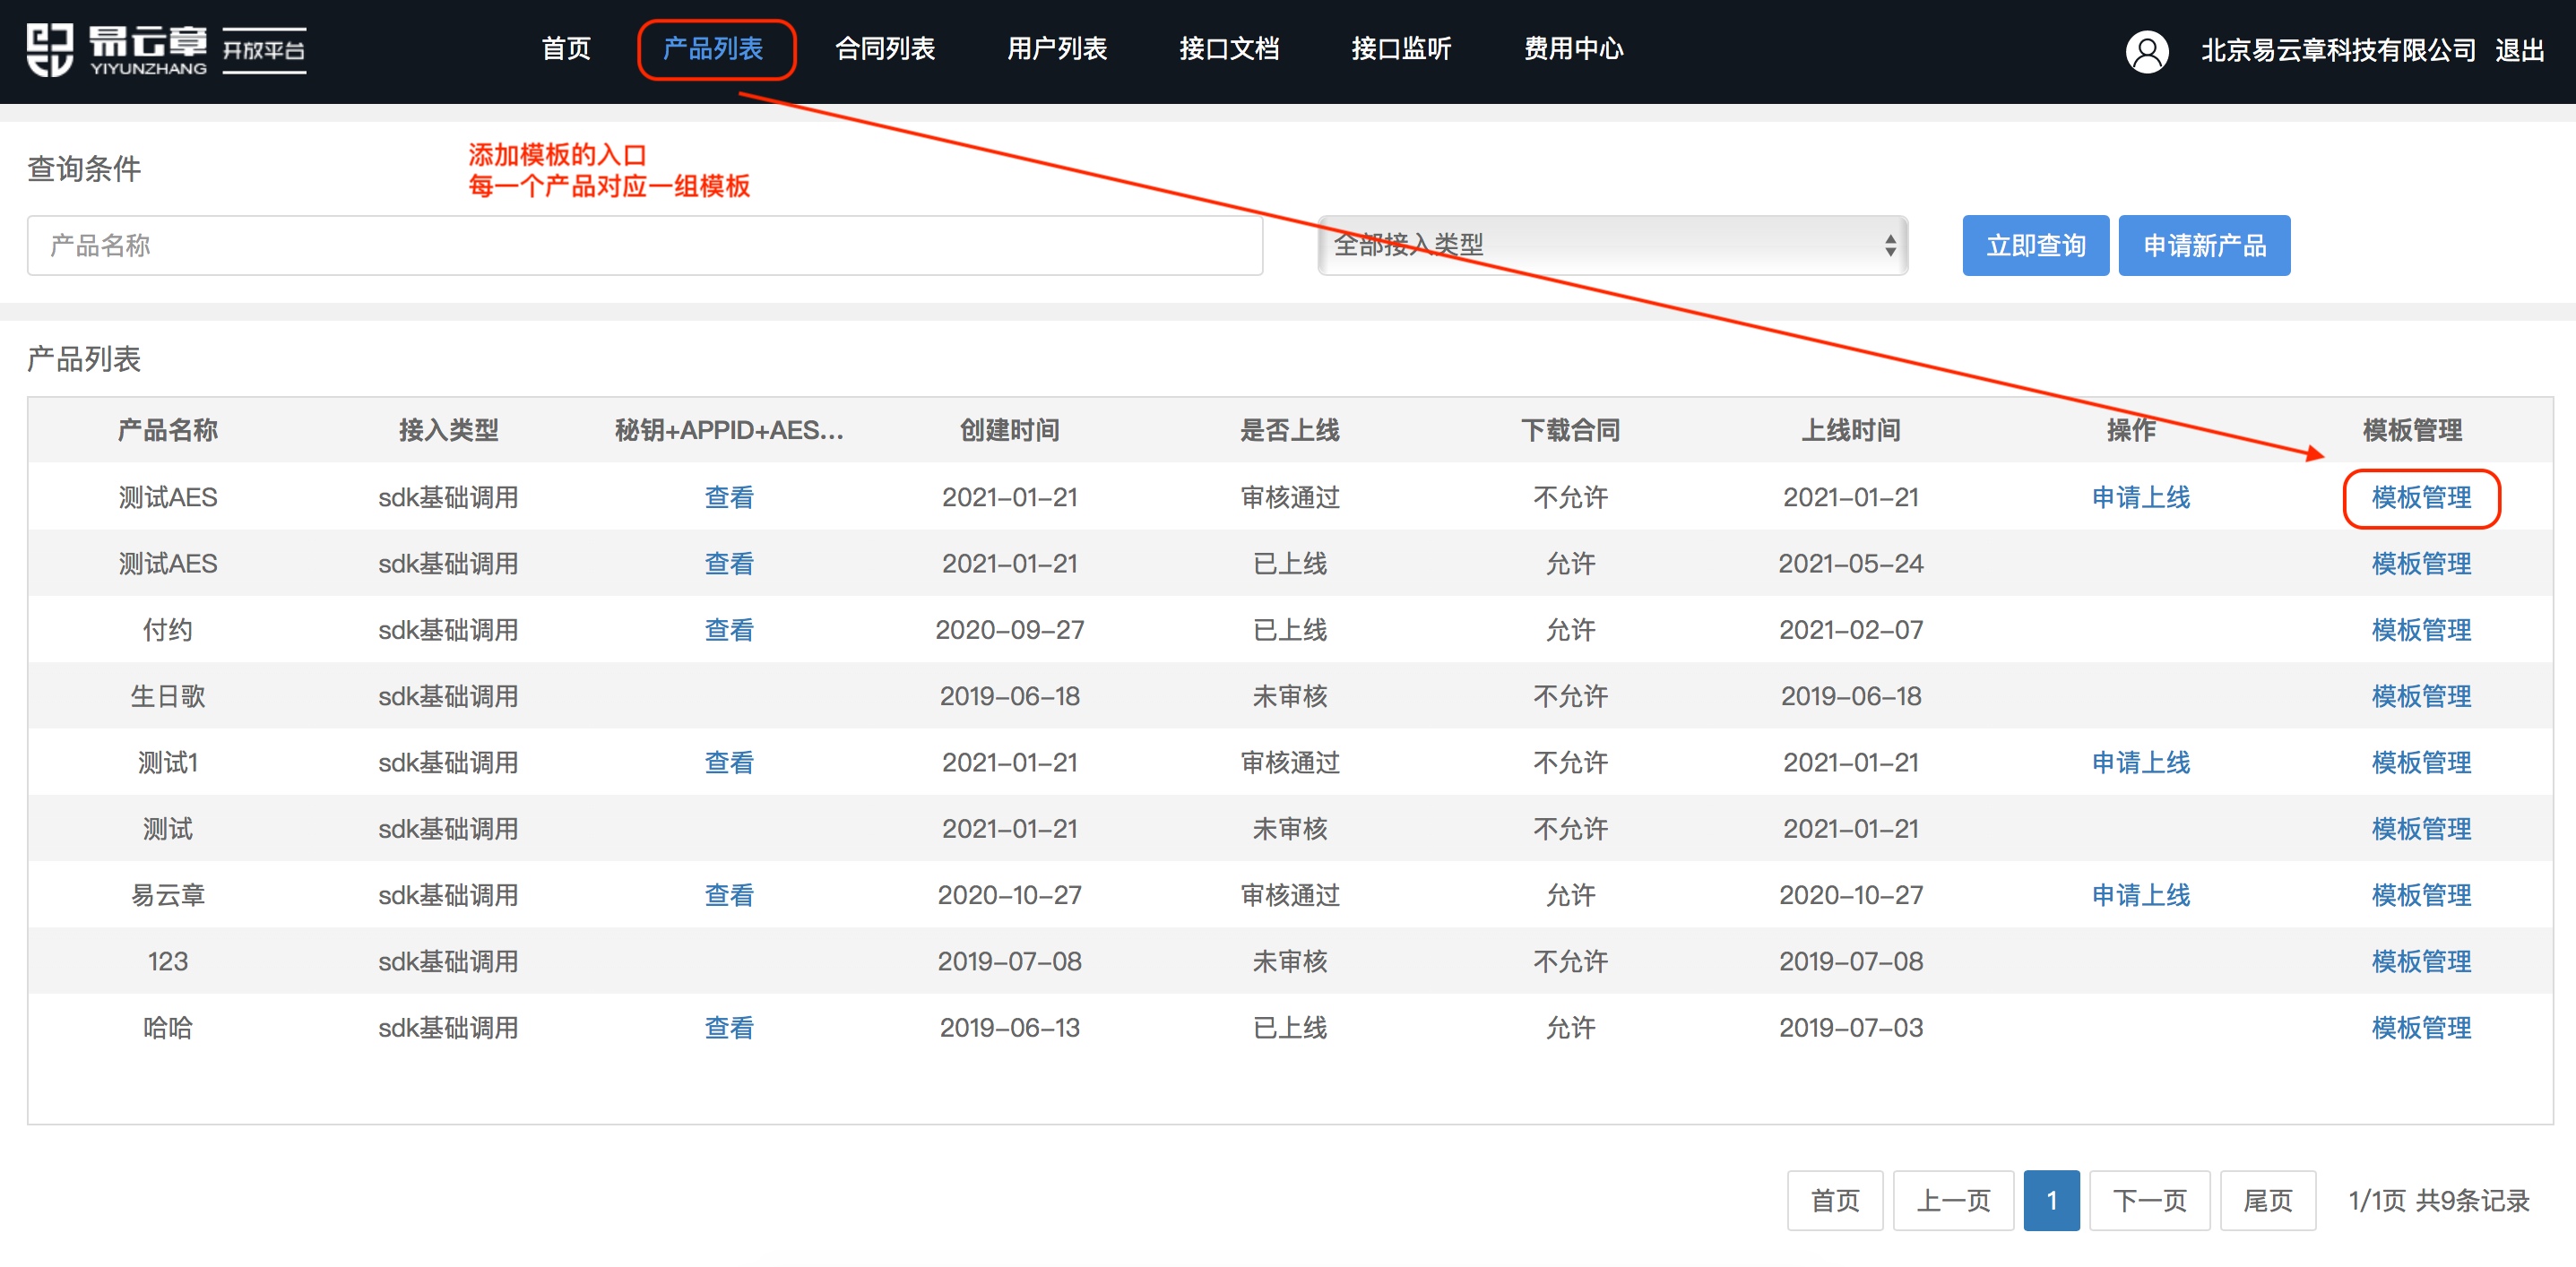Go to next page with 下一页
Image resolution: width=2576 pixels, height=1267 pixels.
tap(2149, 1200)
